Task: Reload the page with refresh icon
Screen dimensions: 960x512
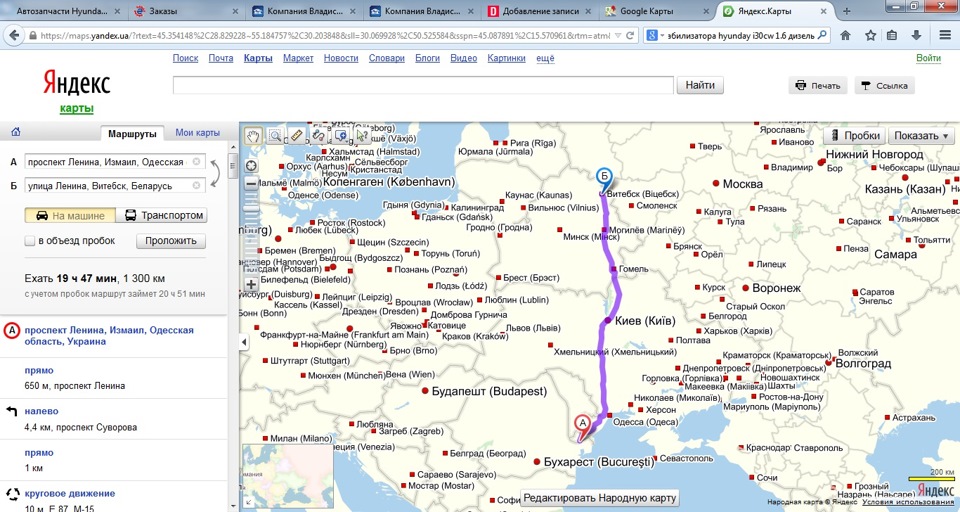Action: [x=629, y=36]
